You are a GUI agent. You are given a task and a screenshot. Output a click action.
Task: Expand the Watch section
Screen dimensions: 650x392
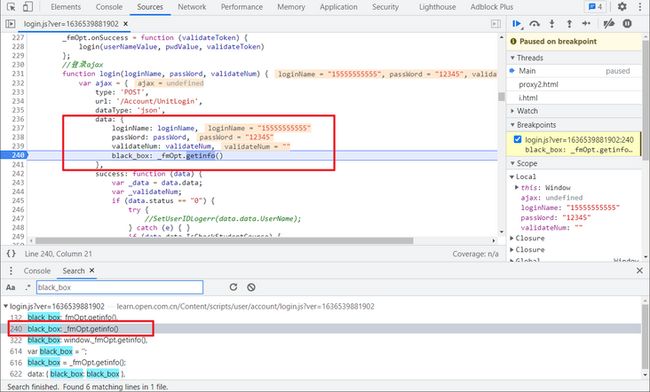click(x=512, y=111)
